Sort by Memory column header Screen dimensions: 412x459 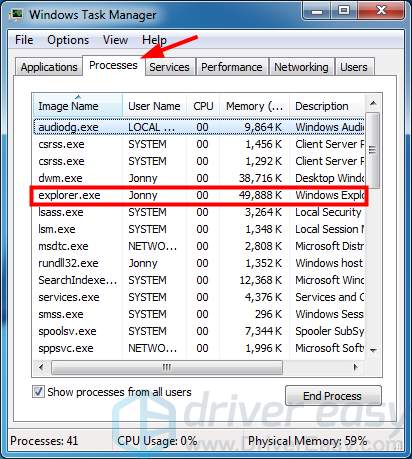pos(255,106)
